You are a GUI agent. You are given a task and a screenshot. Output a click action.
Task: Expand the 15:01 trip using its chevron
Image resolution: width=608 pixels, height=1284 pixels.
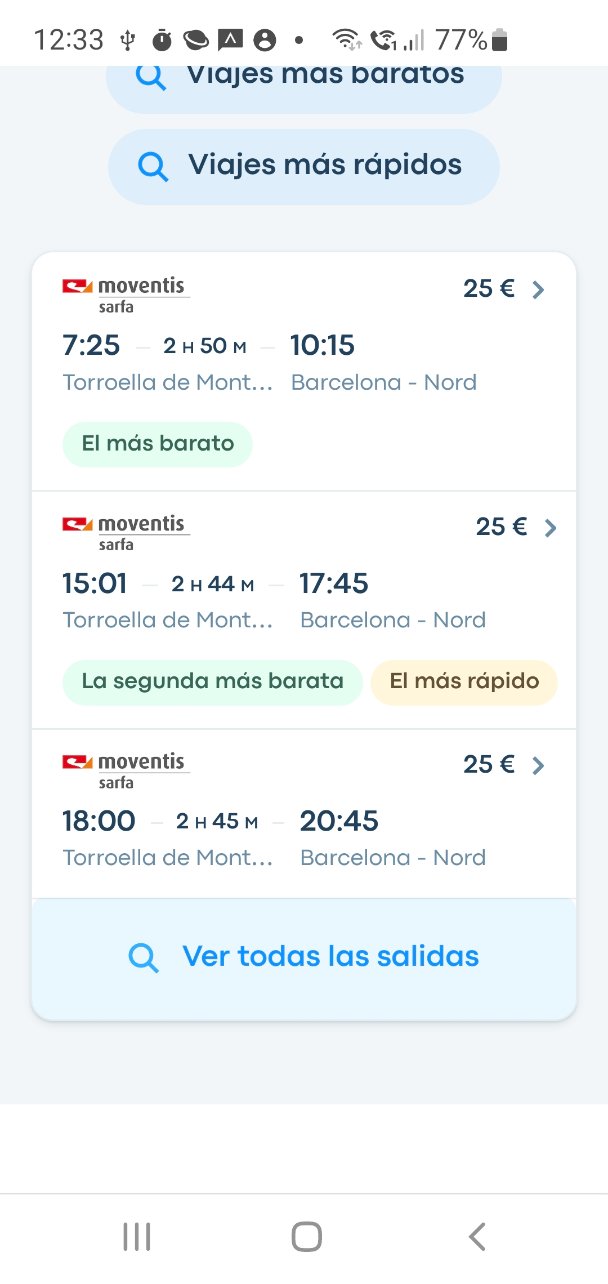click(x=550, y=528)
